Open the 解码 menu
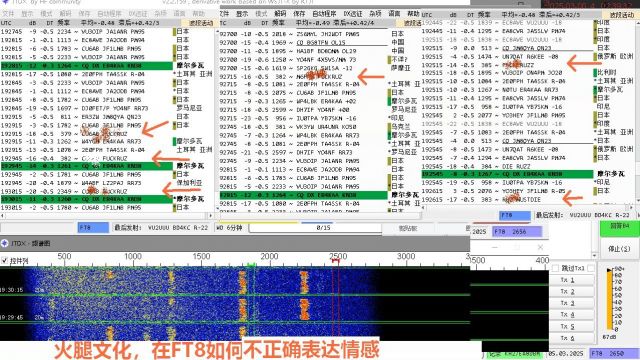This screenshot has height=360, width=640. (x=280, y=13)
